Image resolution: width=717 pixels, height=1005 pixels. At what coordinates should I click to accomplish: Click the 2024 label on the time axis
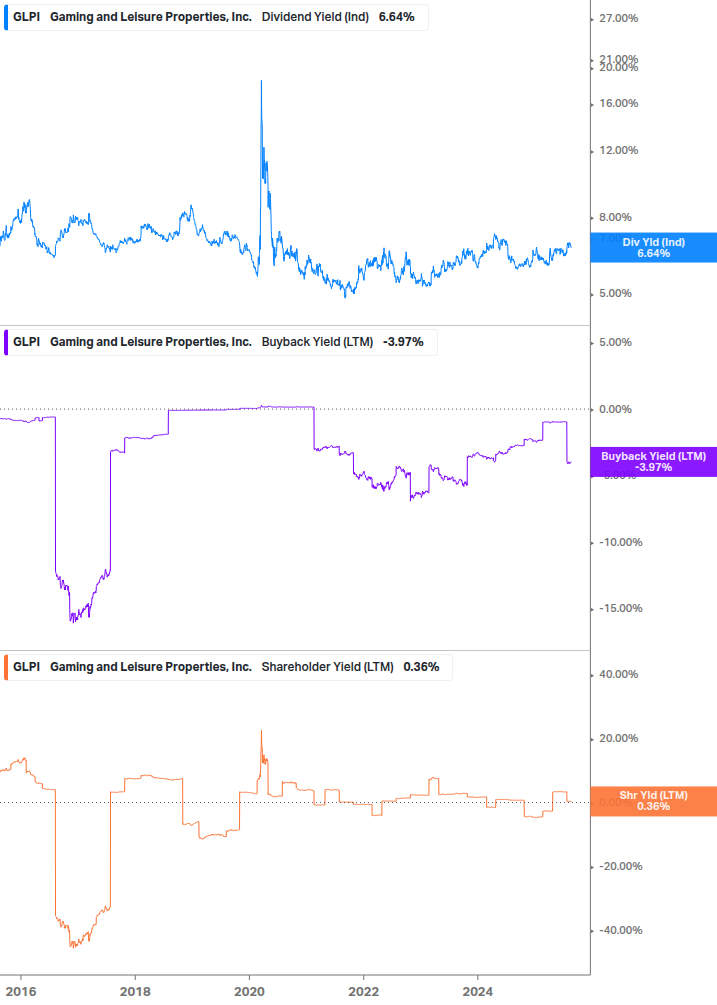477,992
